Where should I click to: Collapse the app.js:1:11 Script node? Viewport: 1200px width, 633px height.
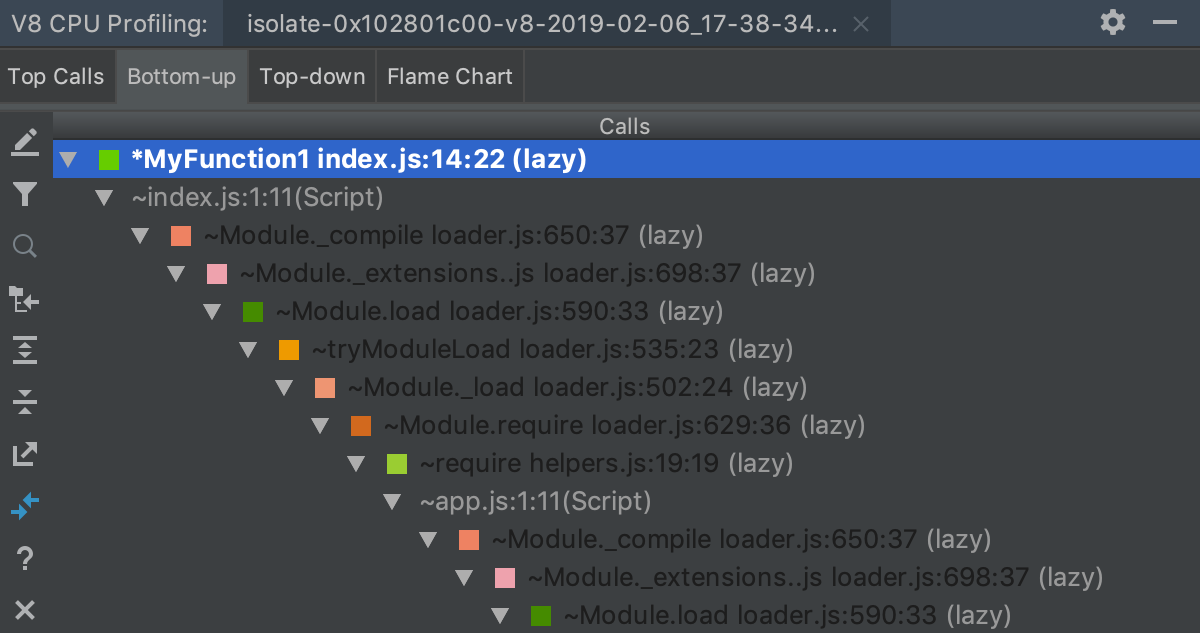[392, 500]
